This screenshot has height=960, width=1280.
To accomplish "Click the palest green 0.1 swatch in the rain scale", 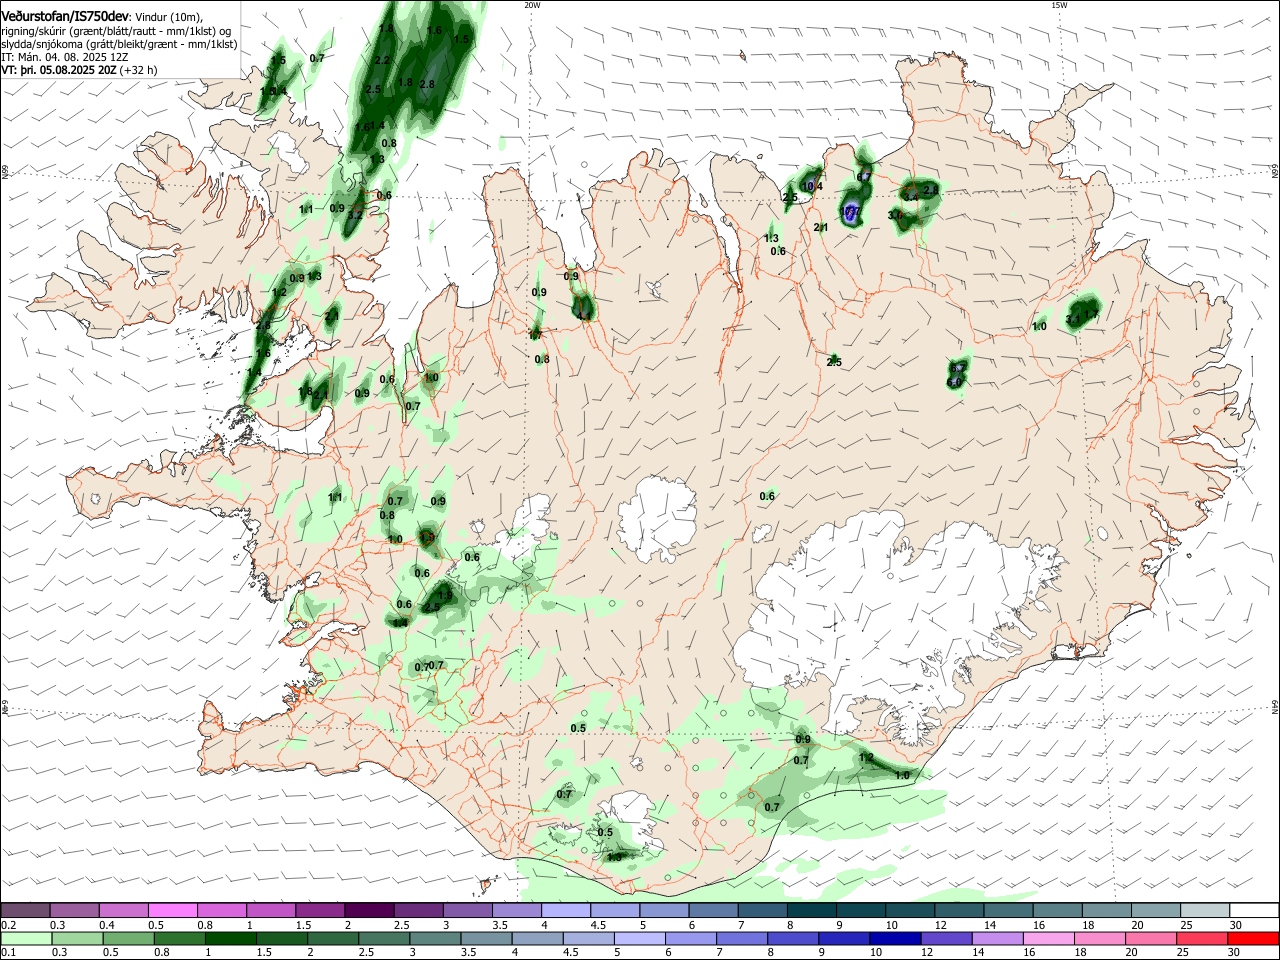I will 26,938.
